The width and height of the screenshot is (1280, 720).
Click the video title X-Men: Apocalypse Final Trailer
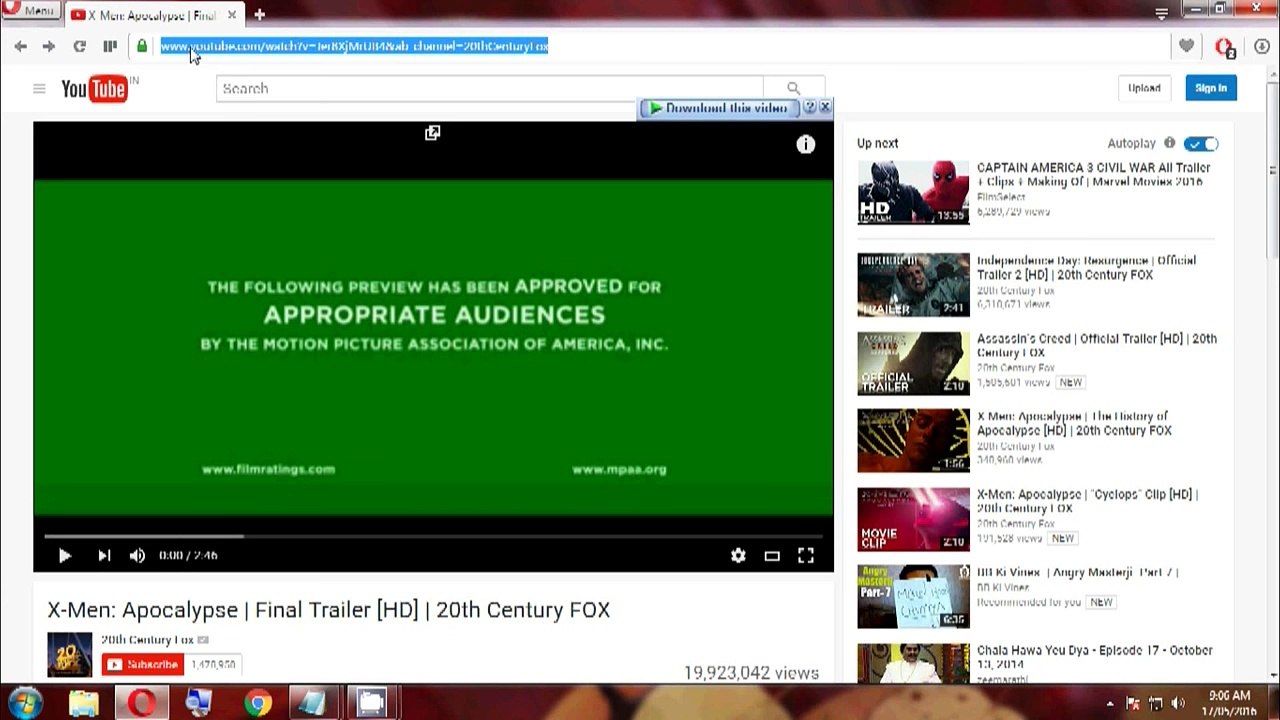pos(329,610)
